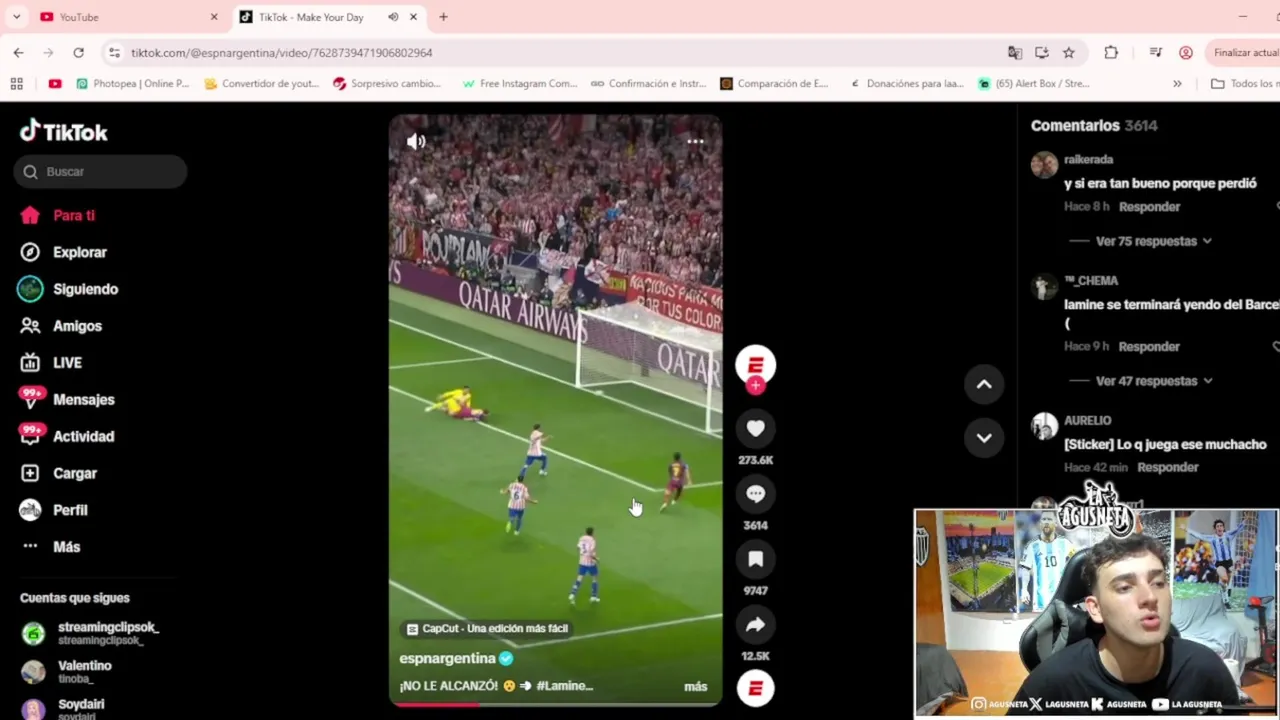Open AURELIO's profile avatar
This screenshot has width=1280, height=720.
1044,426
